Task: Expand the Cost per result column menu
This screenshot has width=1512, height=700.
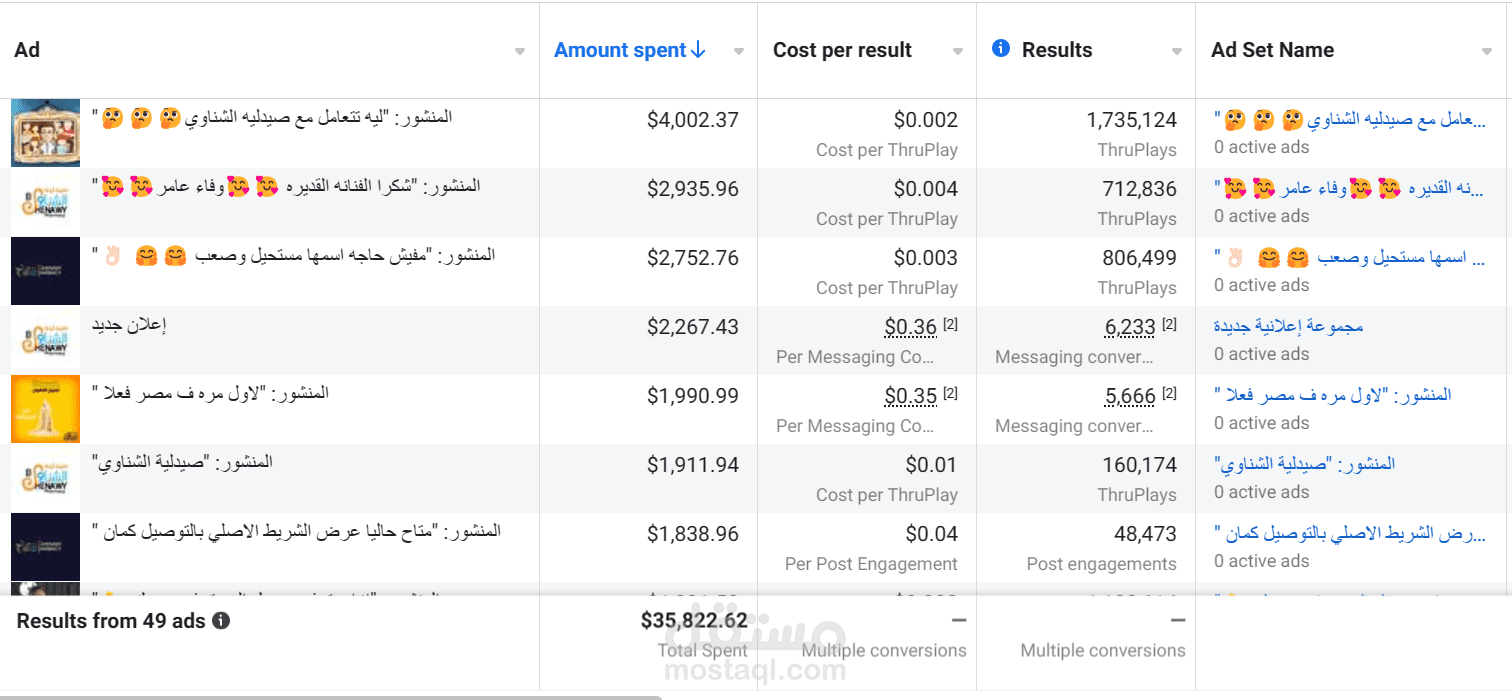Action: 957,52
